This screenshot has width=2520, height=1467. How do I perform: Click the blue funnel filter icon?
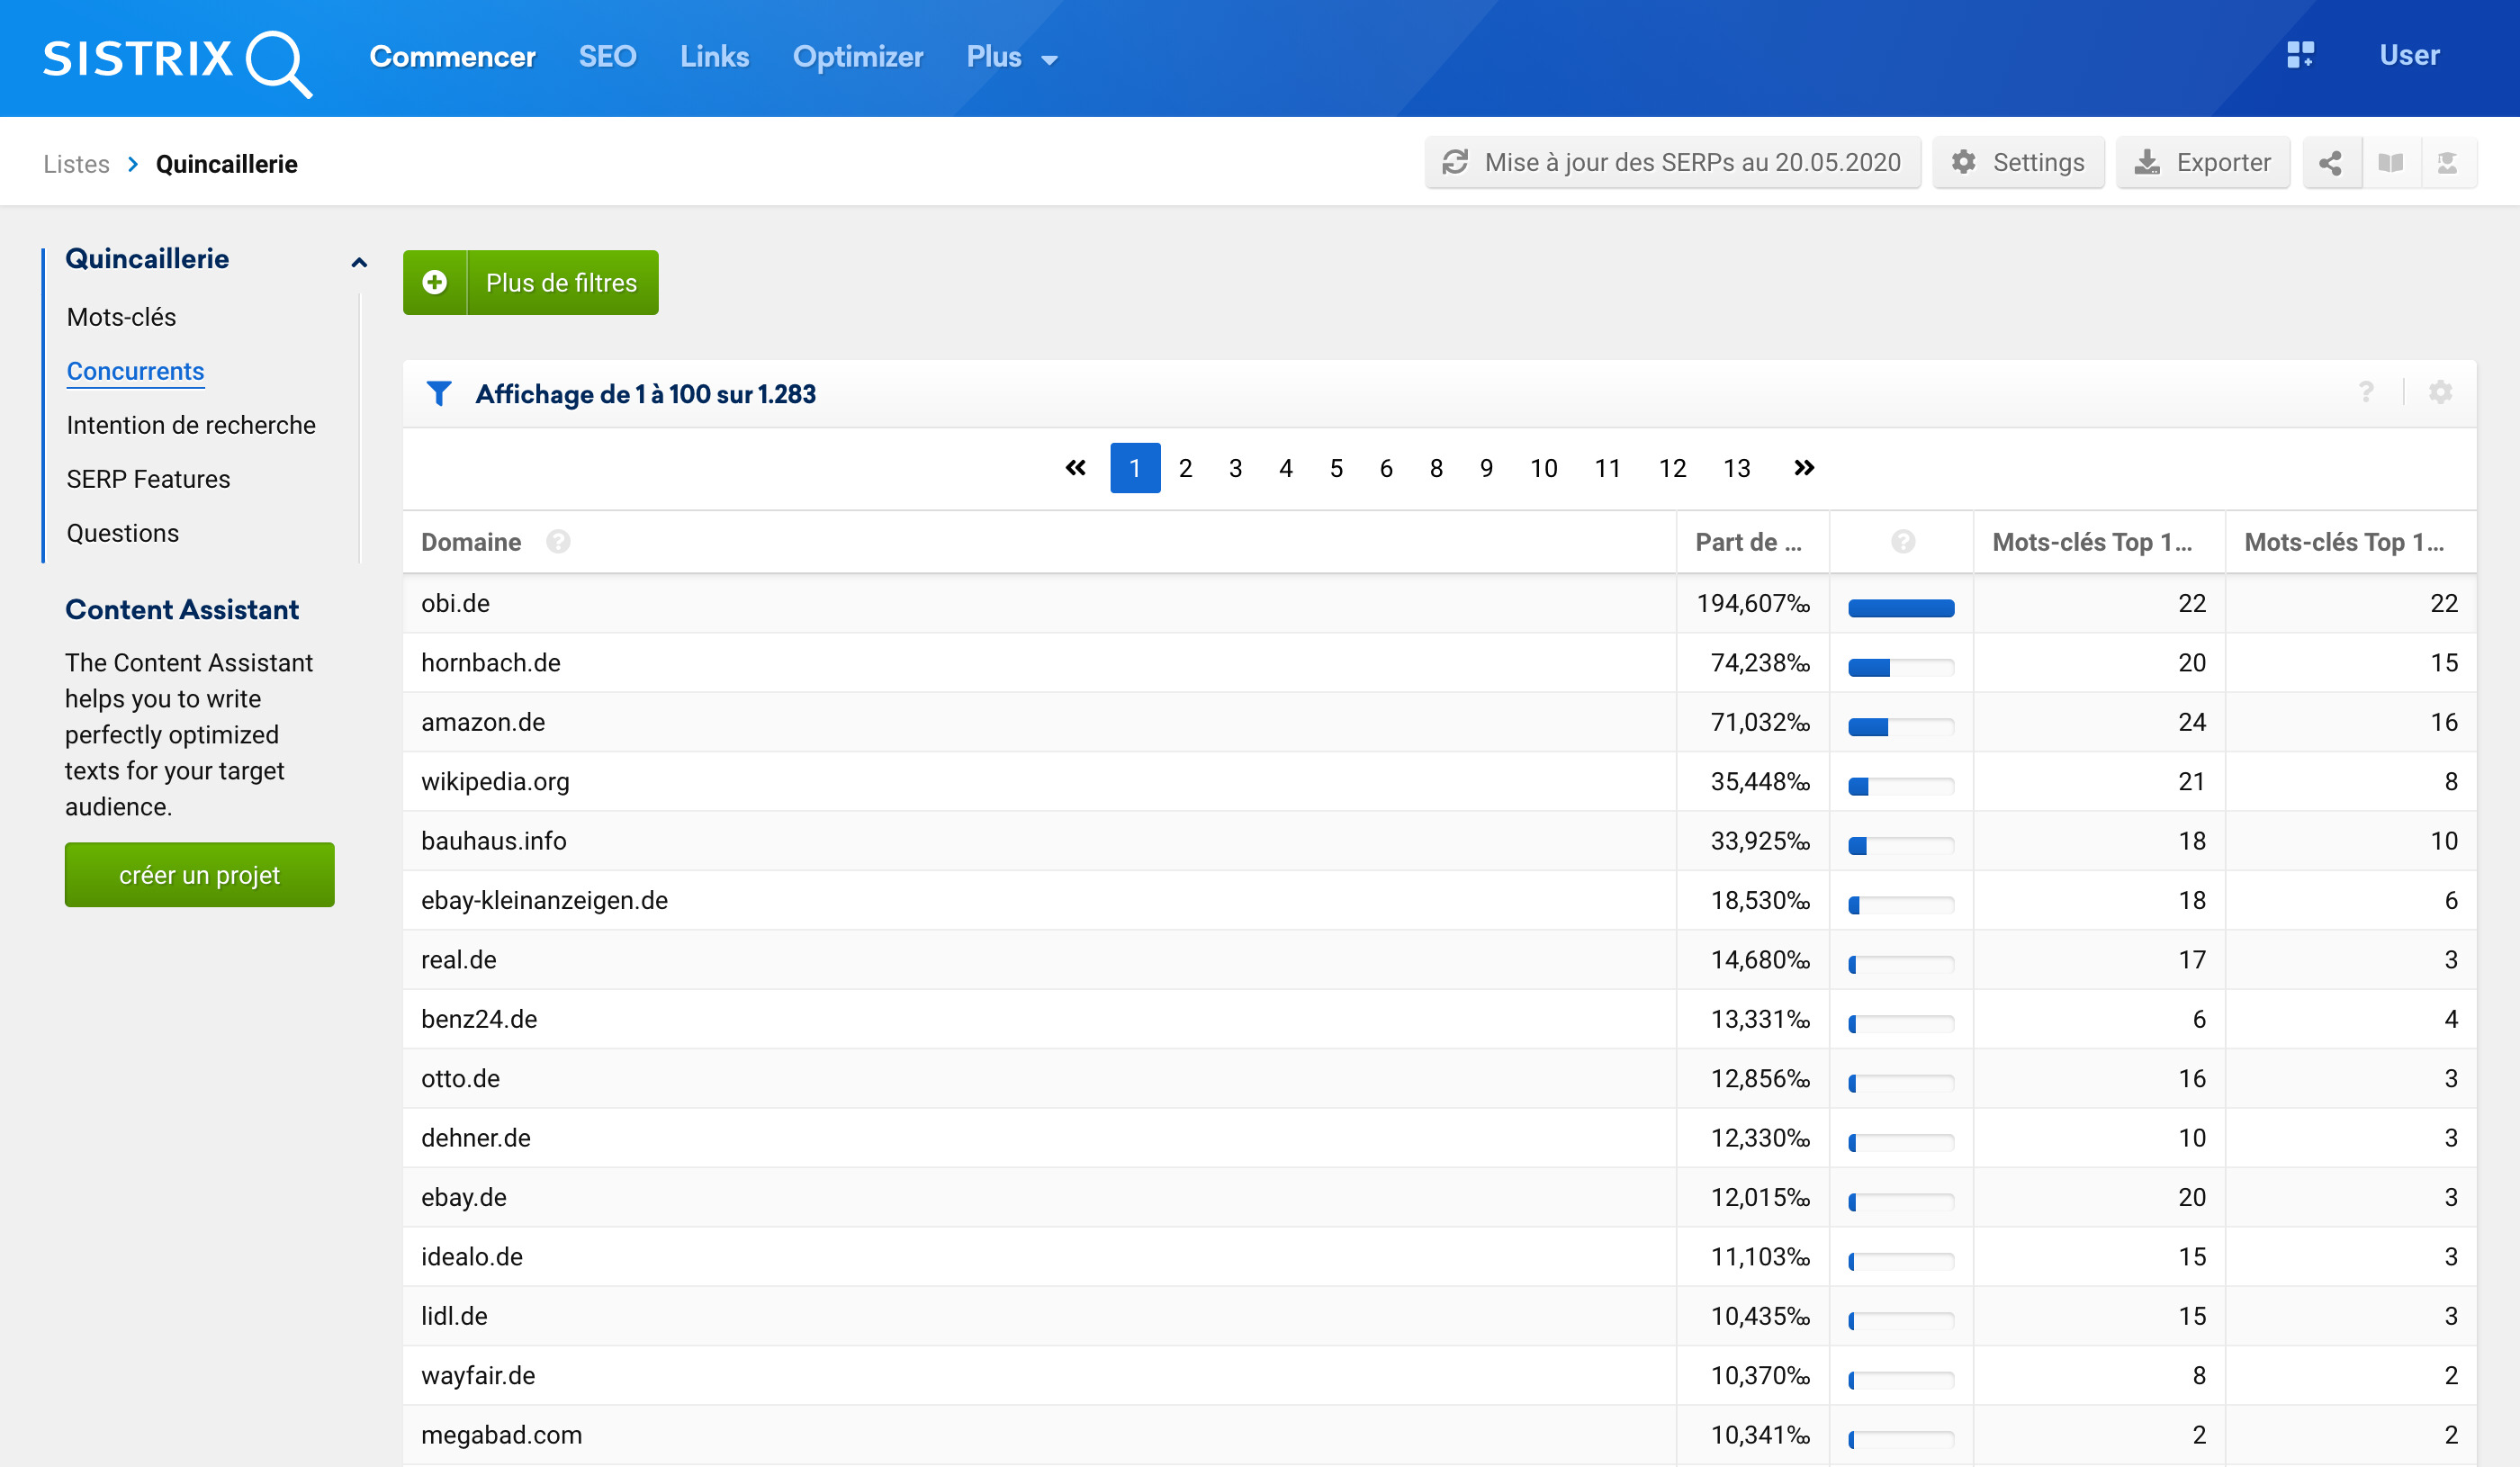pos(439,394)
